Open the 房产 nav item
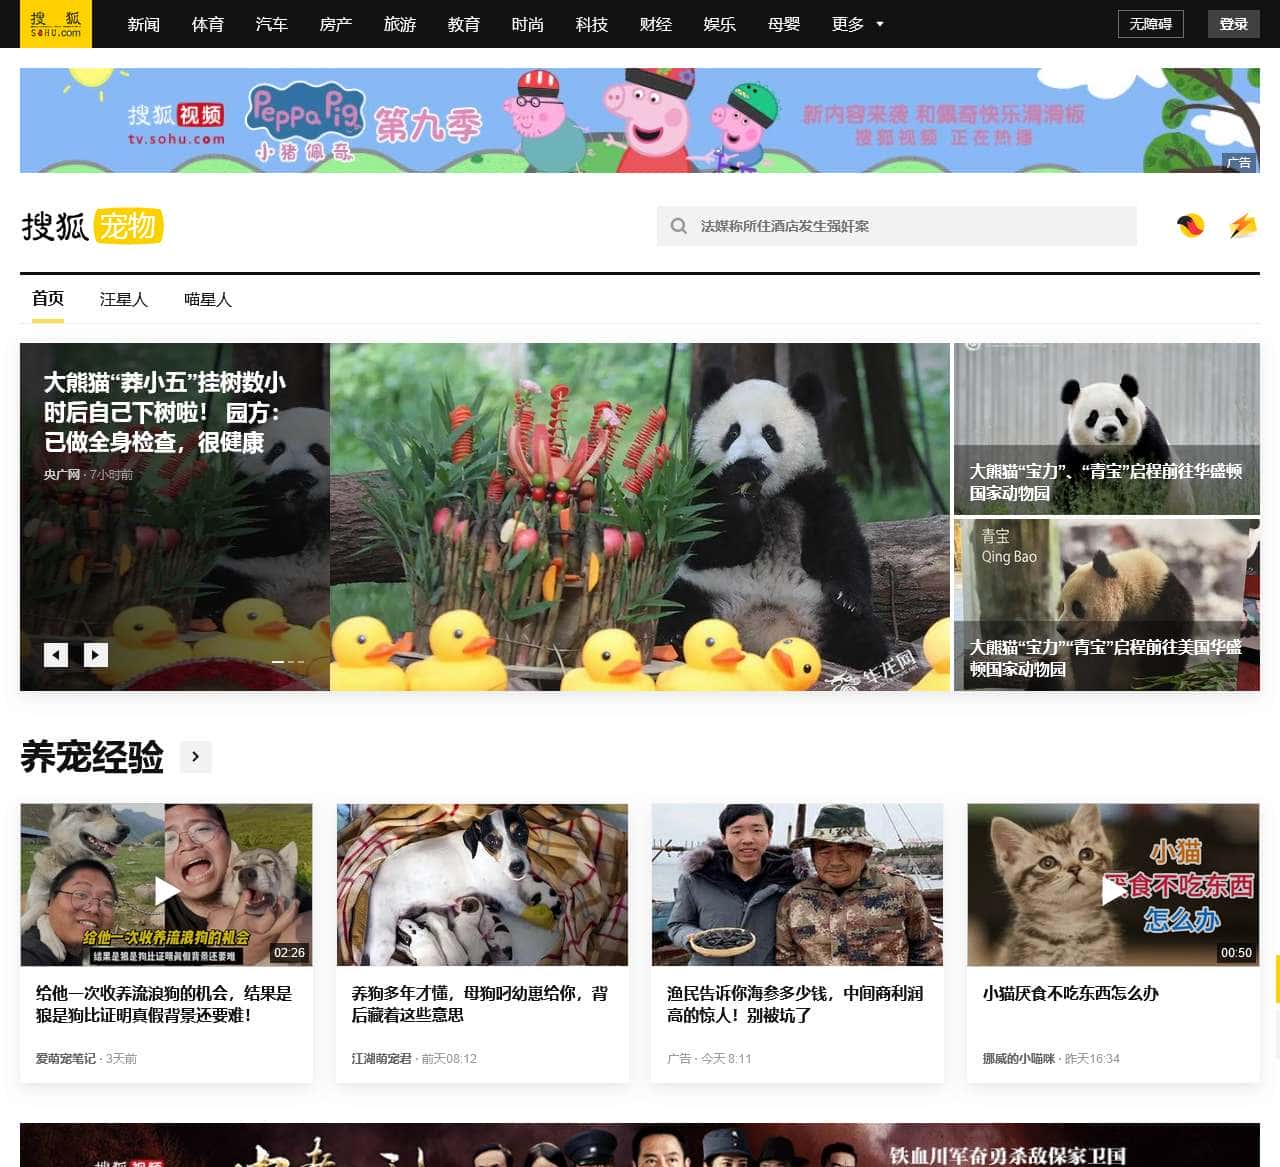1280x1167 pixels. 336,24
